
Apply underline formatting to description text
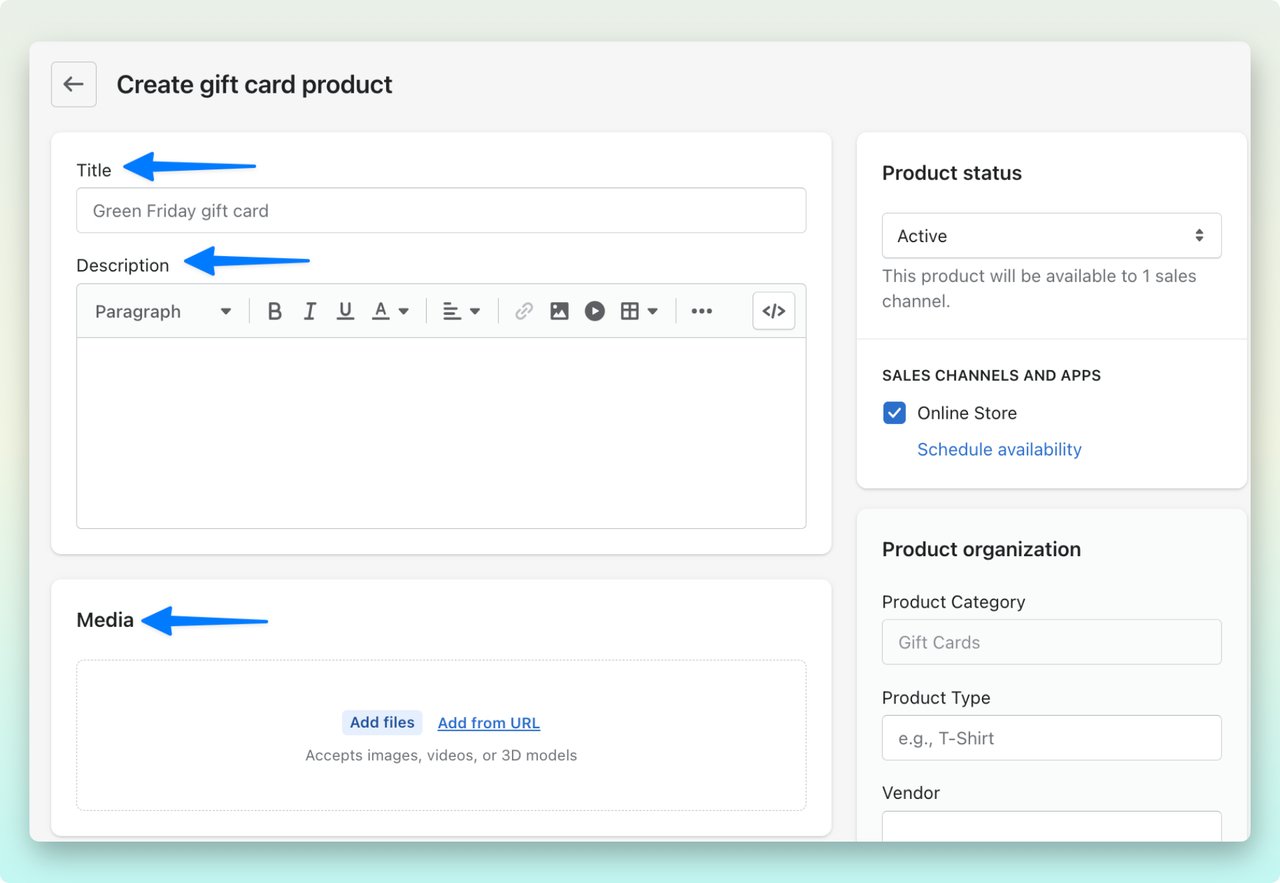click(345, 311)
